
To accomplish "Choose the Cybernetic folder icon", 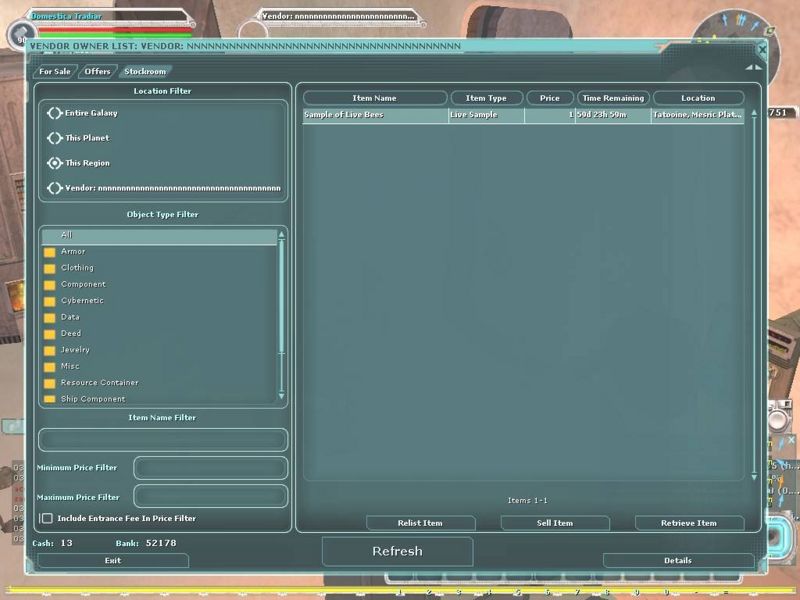I will tap(49, 301).
